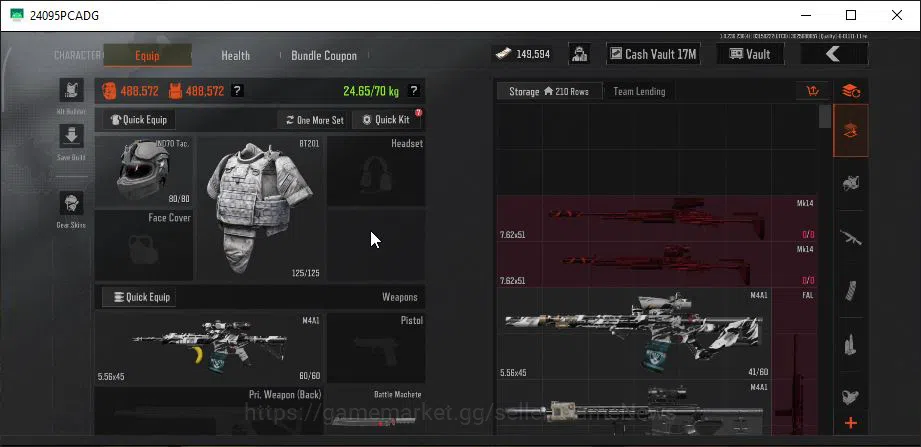Click the 24.65/70 kg weight readout
921x447 pixels.
click(x=371, y=91)
